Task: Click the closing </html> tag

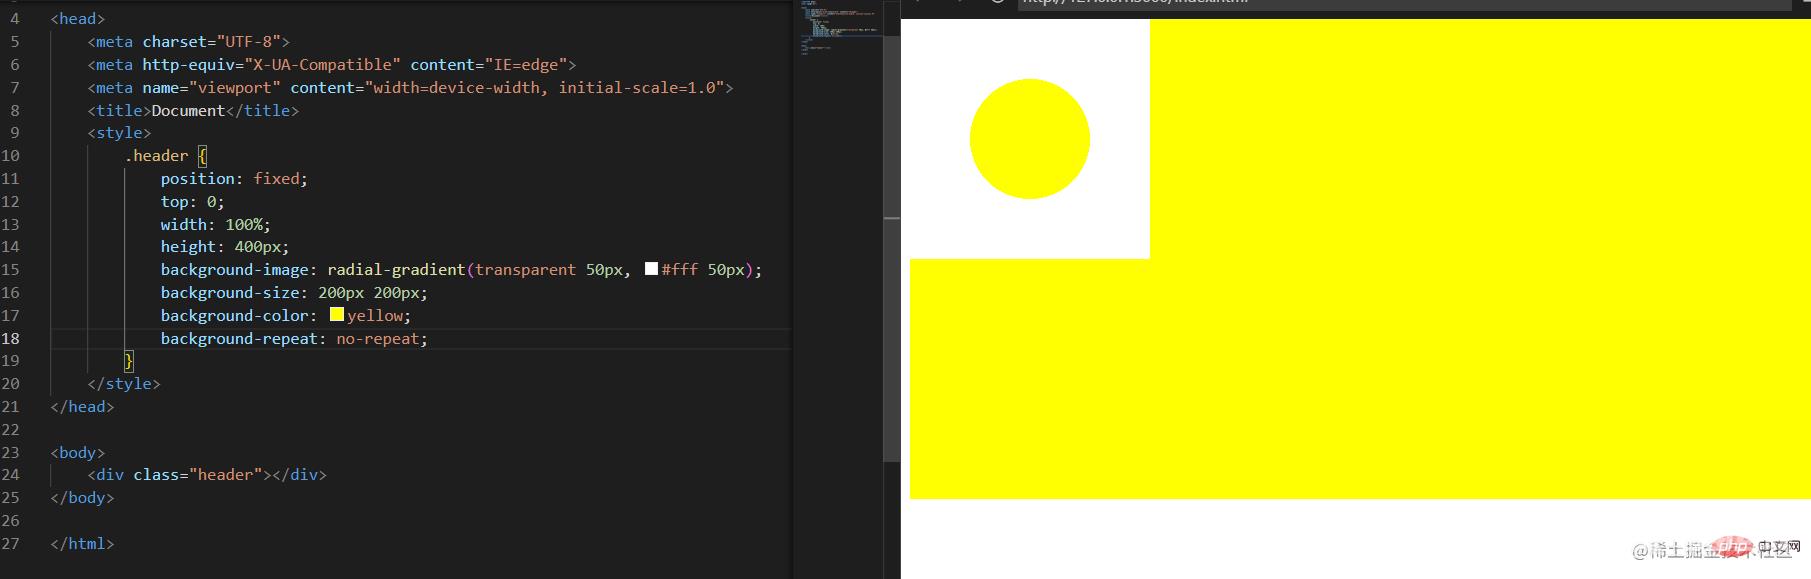Action: coord(82,543)
